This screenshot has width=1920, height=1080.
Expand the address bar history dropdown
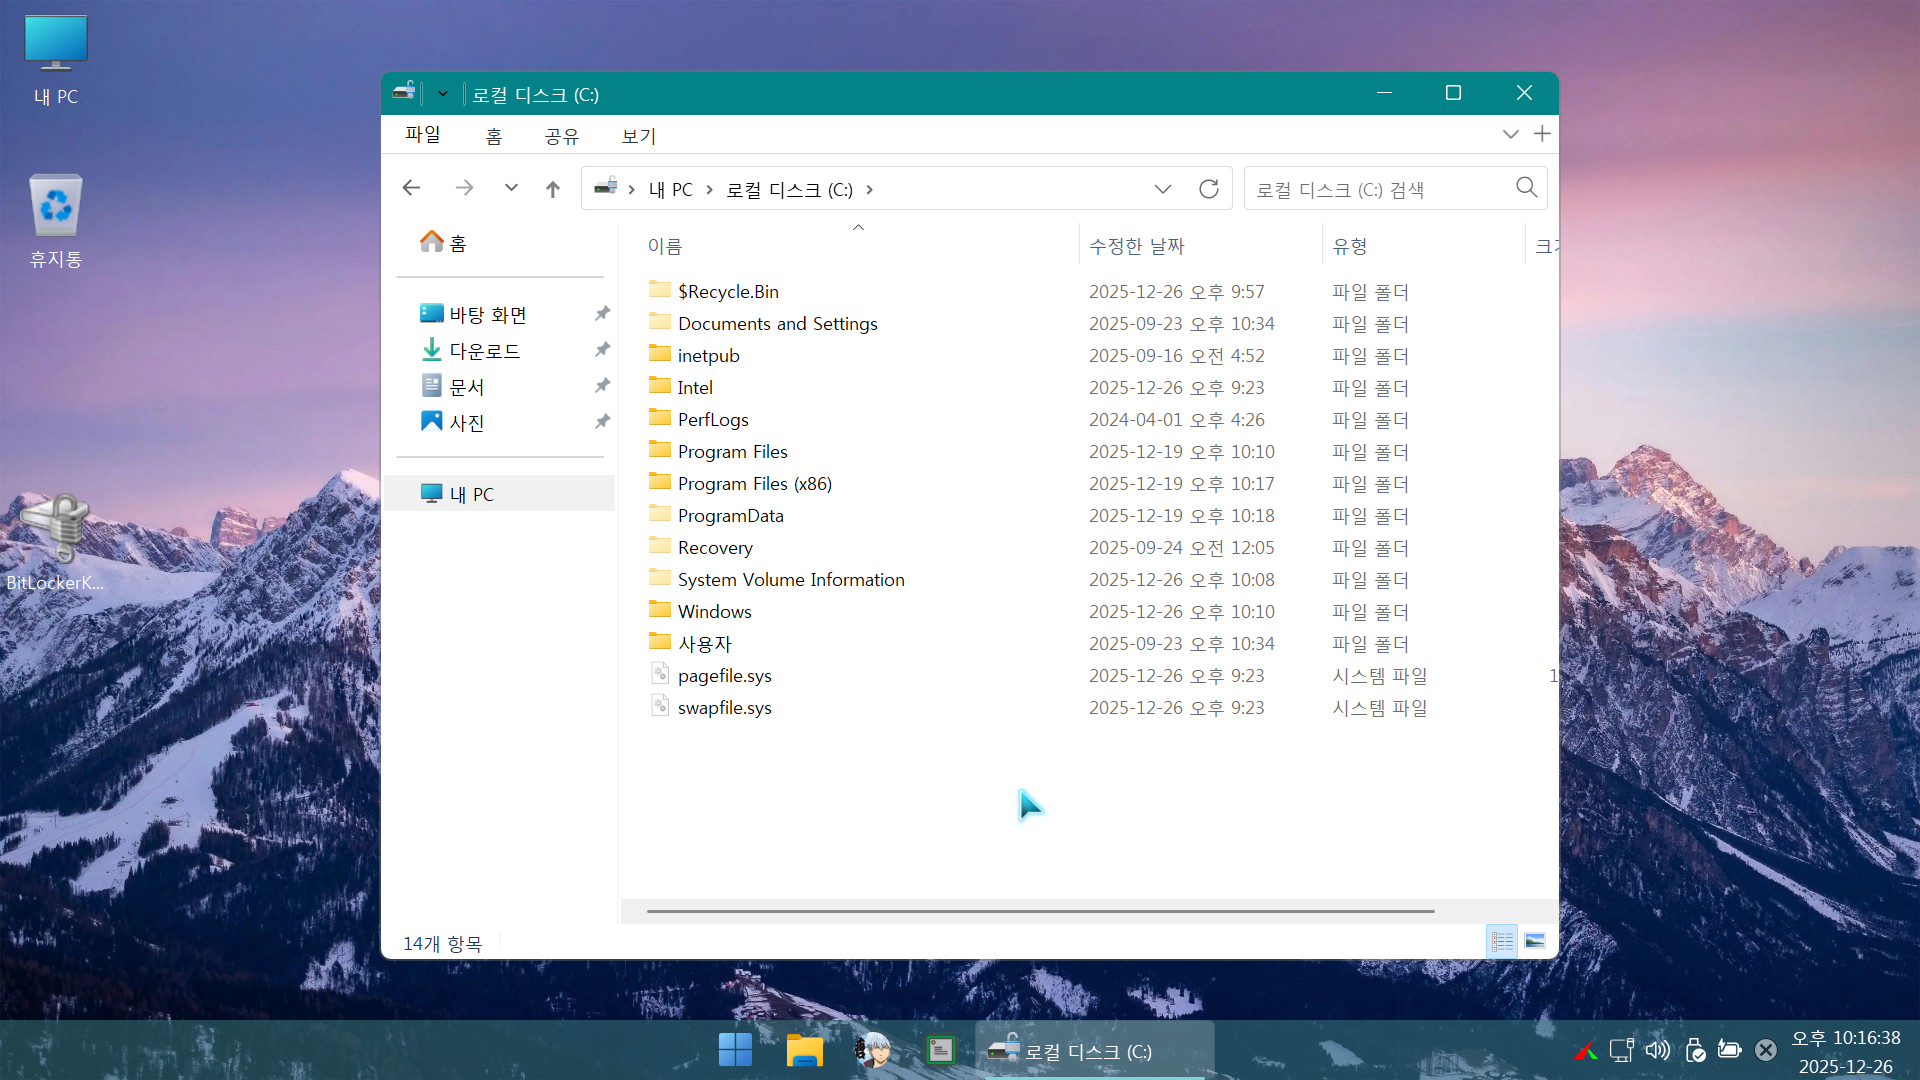click(x=1162, y=189)
